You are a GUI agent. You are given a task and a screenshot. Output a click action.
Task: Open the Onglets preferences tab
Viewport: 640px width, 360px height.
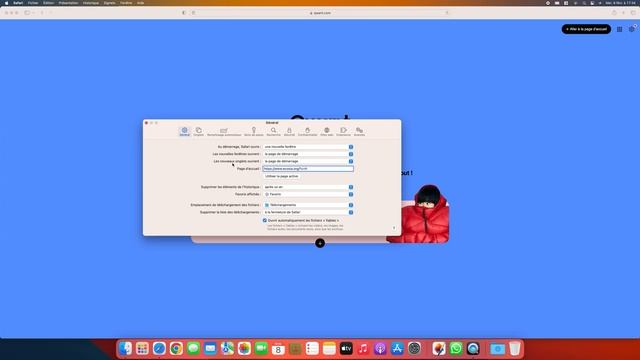[x=199, y=131]
